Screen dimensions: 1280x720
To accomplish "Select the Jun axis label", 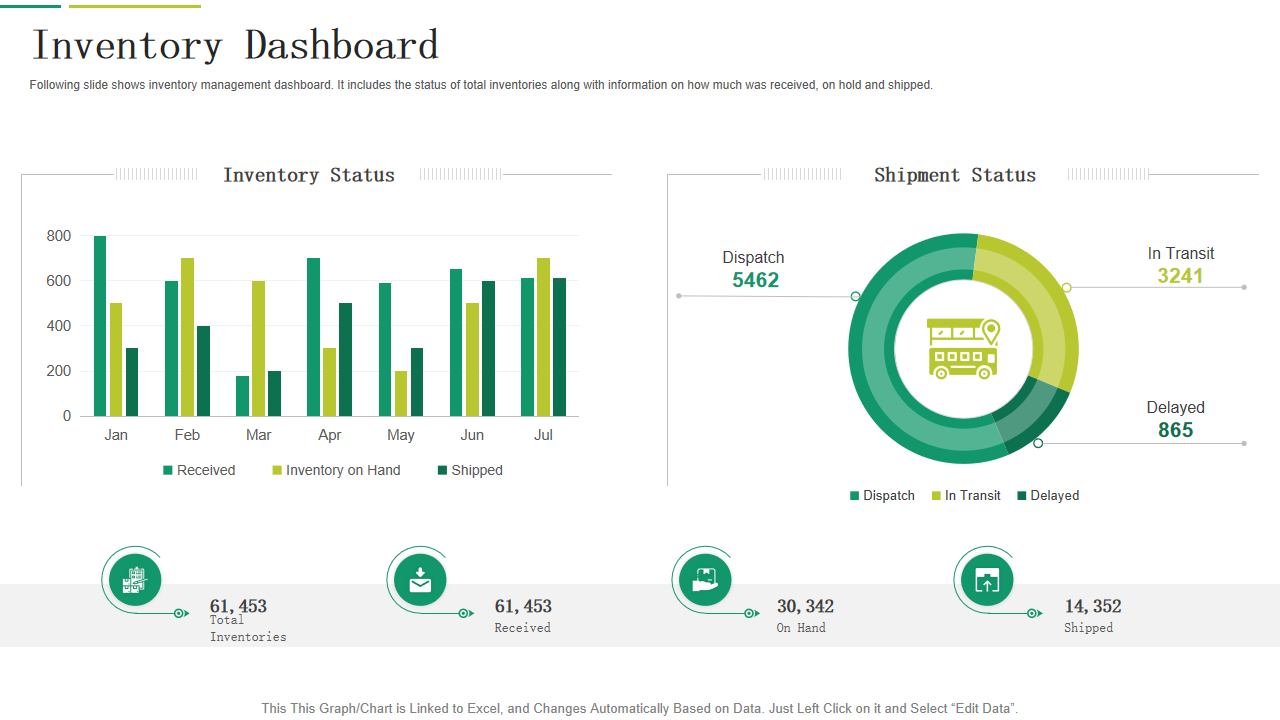I will [x=472, y=435].
